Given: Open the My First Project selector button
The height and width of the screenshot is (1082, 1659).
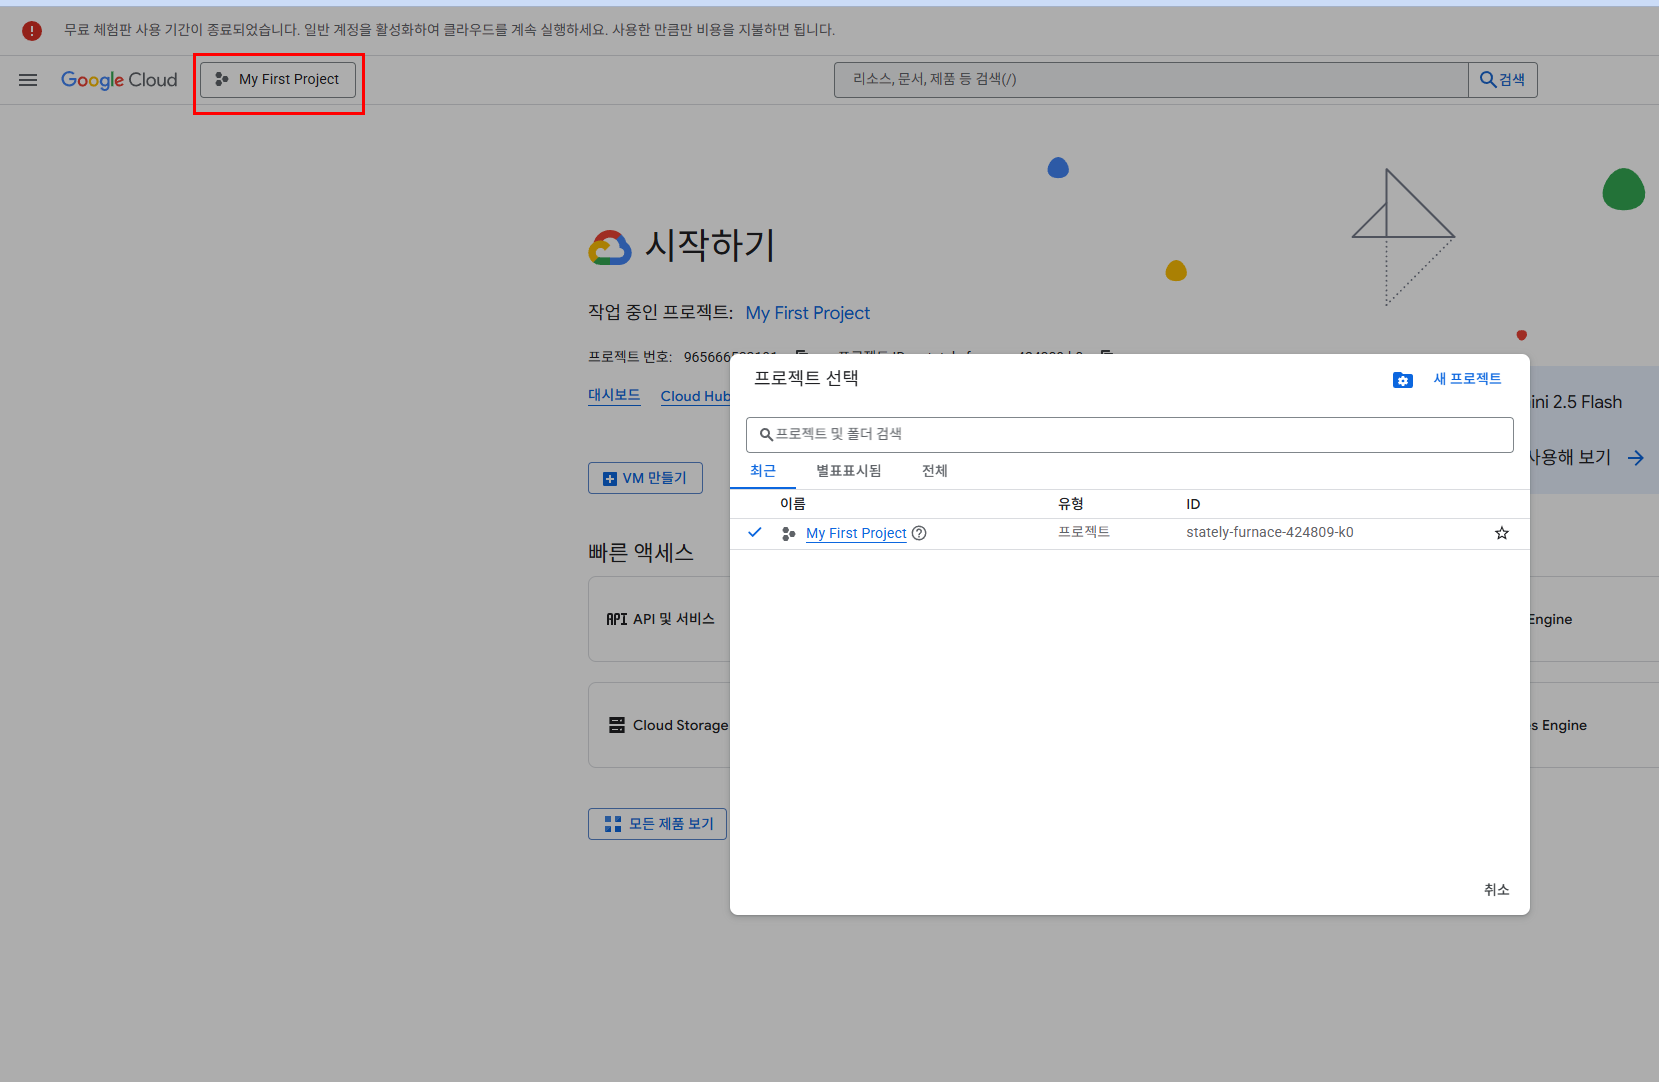Looking at the screenshot, I should click(x=278, y=79).
